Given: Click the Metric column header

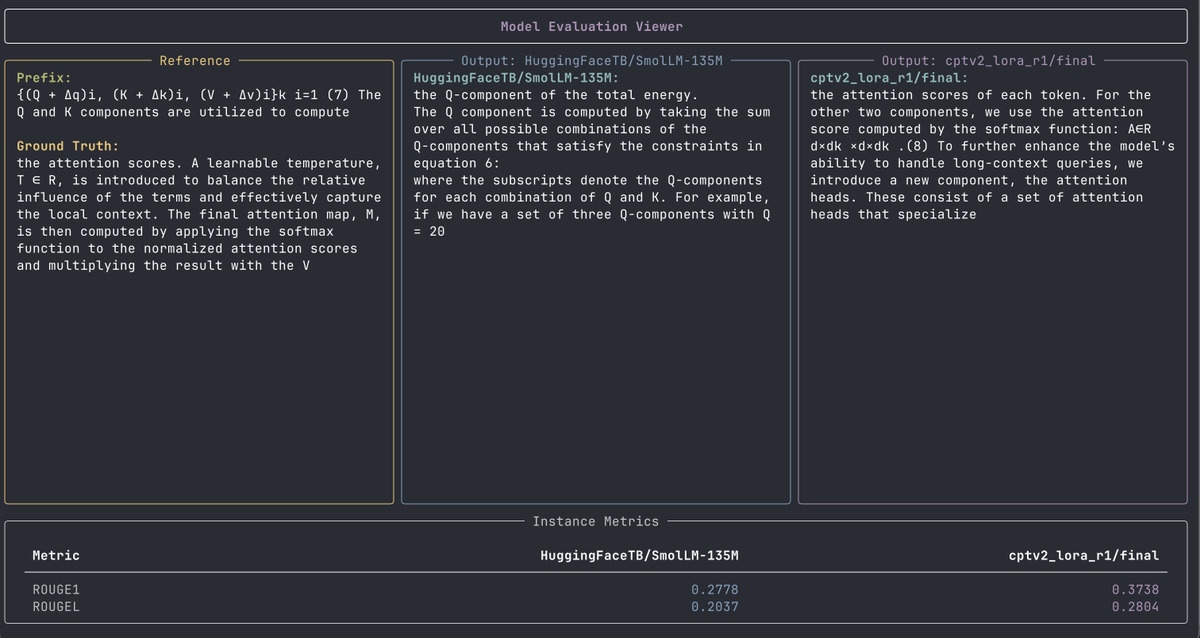Looking at the screenshot, I should click(x=56, y=555).
